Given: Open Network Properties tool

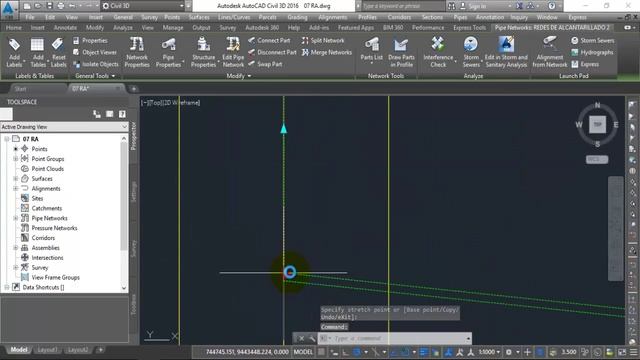Looking at the screenshot, I should click(x=137, y=52).
